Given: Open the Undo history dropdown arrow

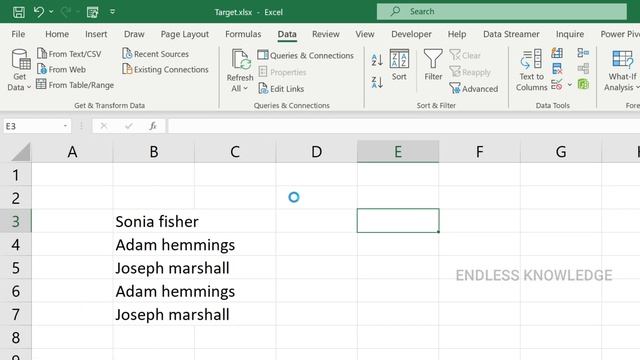Looking at the screenshot, I should coord(51,12).
